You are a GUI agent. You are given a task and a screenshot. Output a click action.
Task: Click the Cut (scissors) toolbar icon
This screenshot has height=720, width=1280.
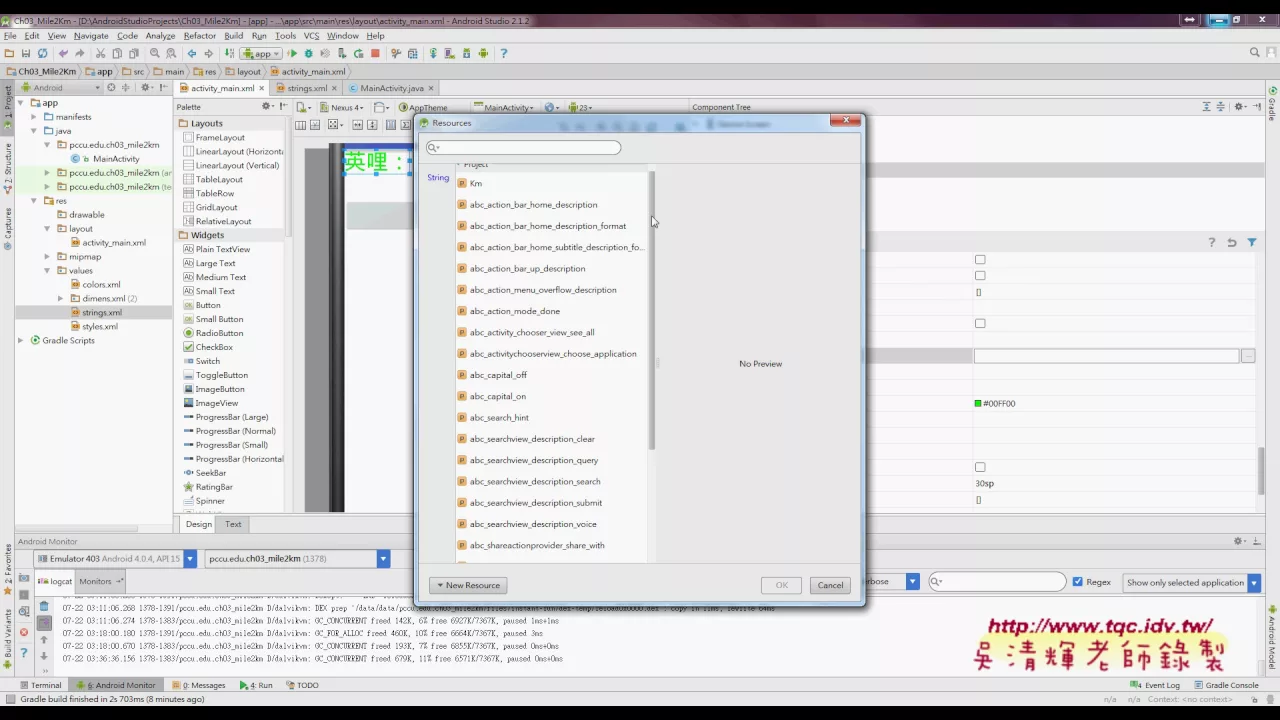point(100,53)
